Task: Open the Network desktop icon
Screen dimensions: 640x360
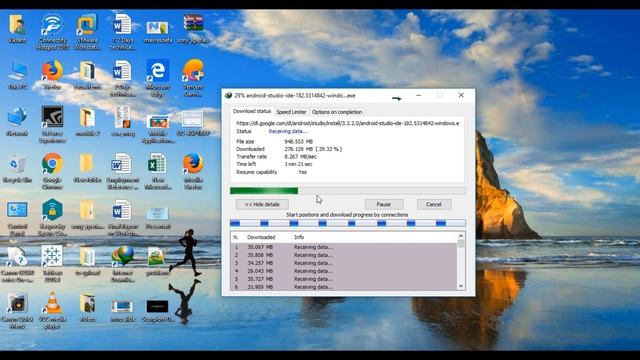Action: click(17, 122)
